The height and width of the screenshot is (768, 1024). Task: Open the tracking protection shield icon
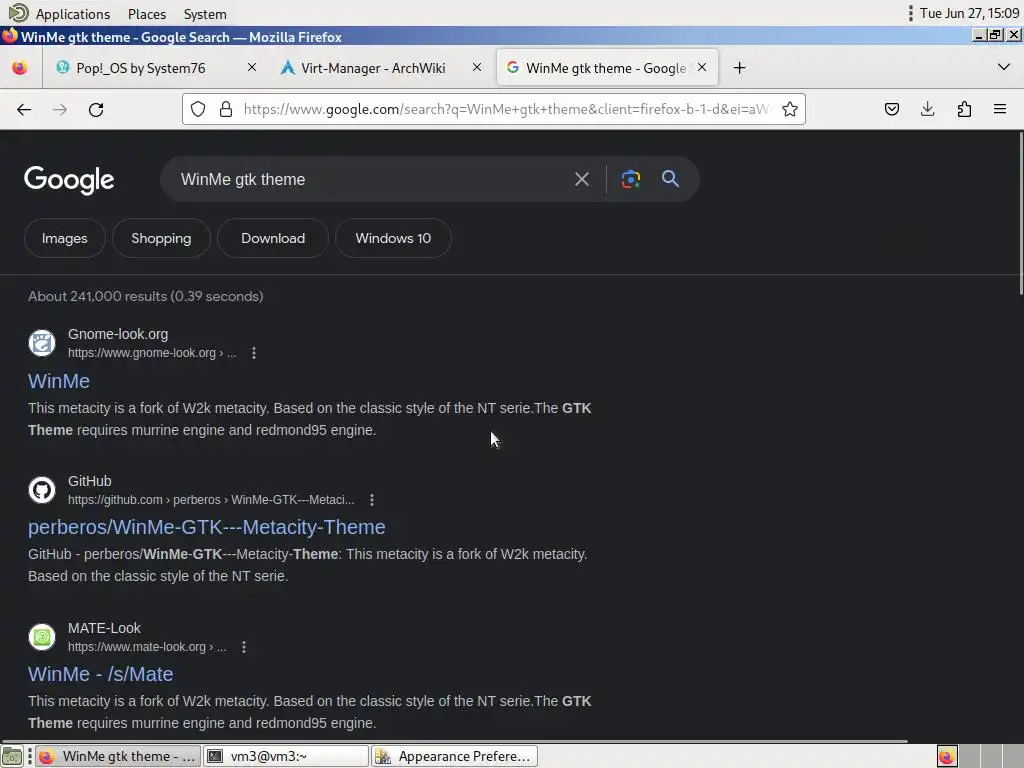[198, 109]
